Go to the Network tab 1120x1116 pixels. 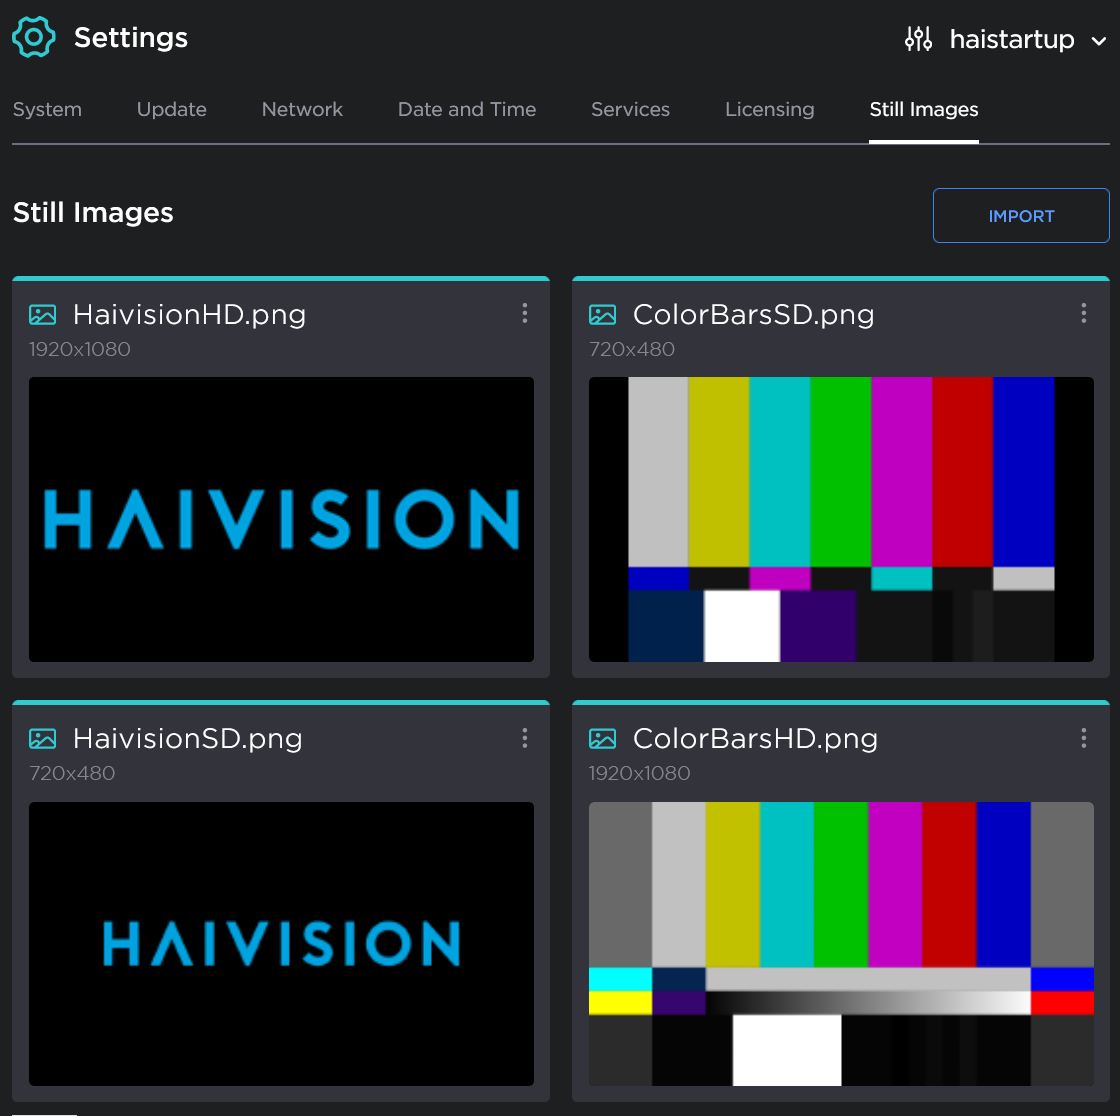point(302,110)
